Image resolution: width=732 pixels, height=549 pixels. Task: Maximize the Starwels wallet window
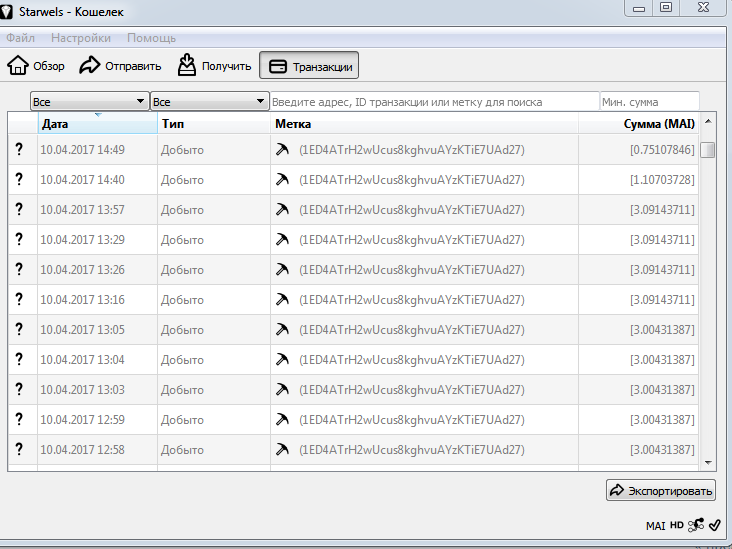[x=666, y=8]
